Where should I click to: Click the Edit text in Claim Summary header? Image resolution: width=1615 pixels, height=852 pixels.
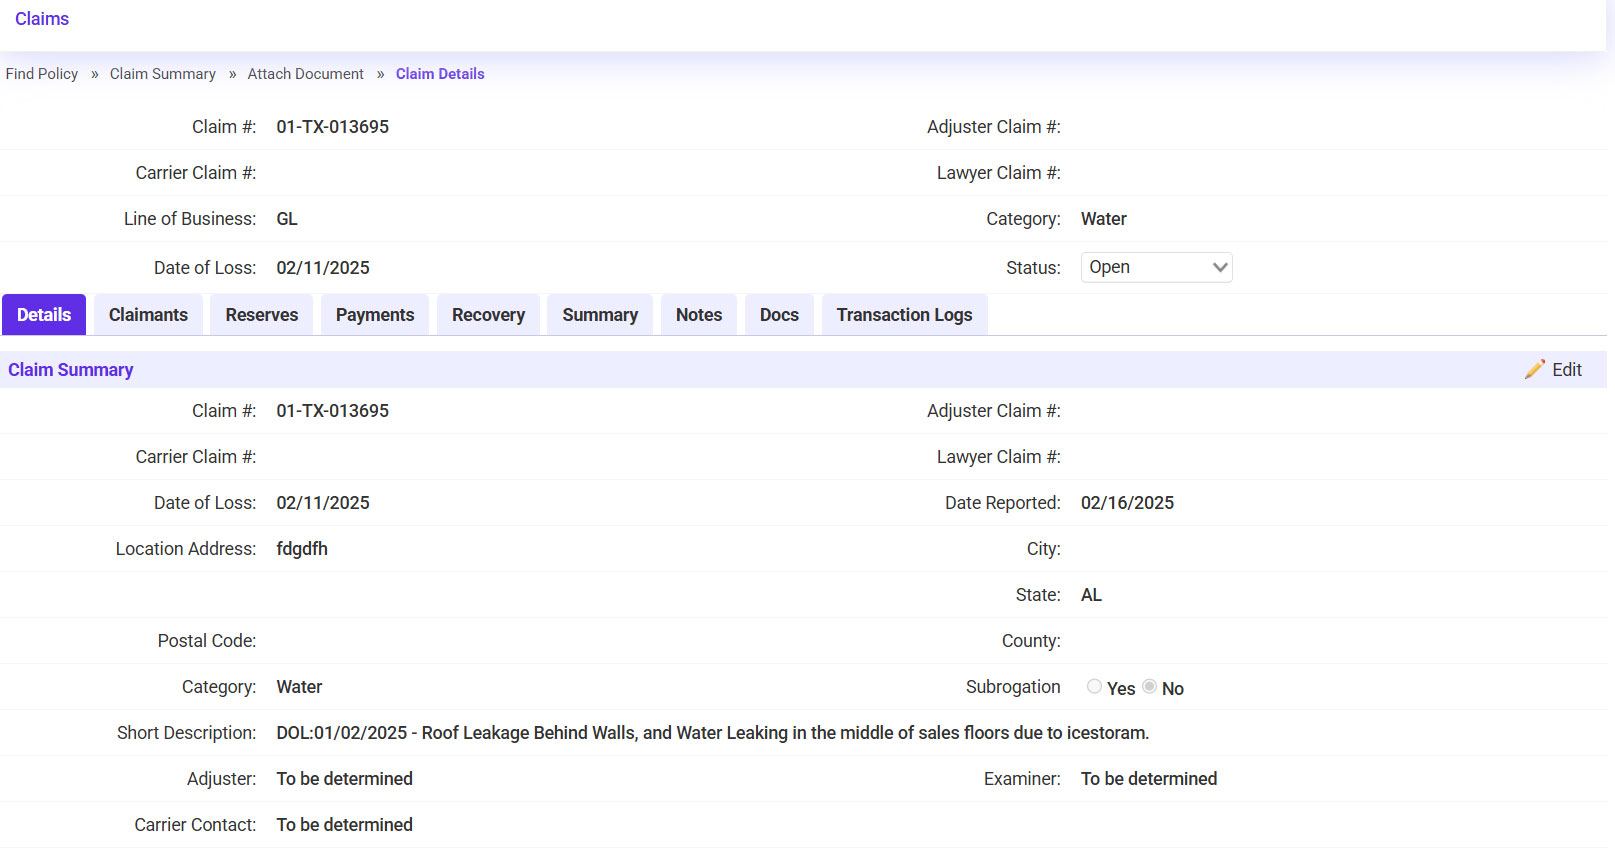click(x=1566, y=370)
